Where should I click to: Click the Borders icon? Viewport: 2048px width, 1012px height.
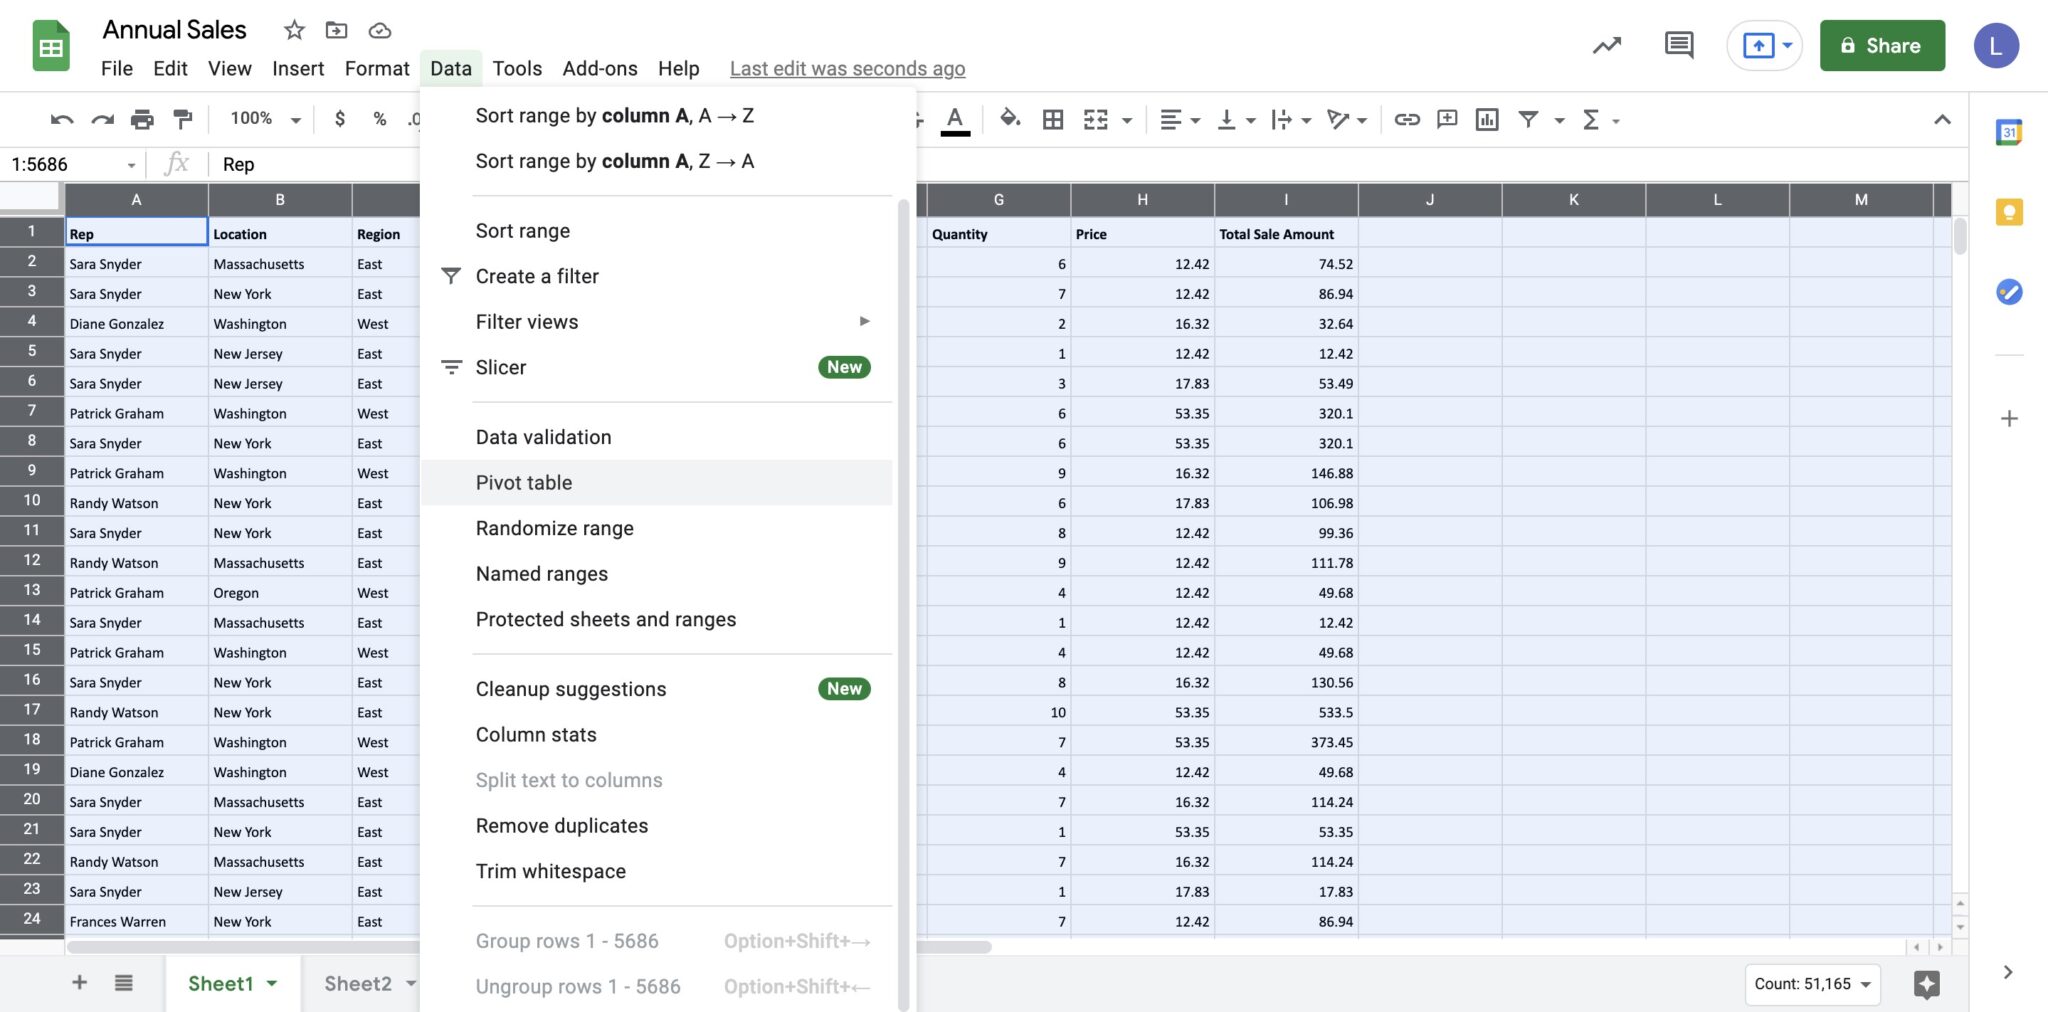(1053, 120)
